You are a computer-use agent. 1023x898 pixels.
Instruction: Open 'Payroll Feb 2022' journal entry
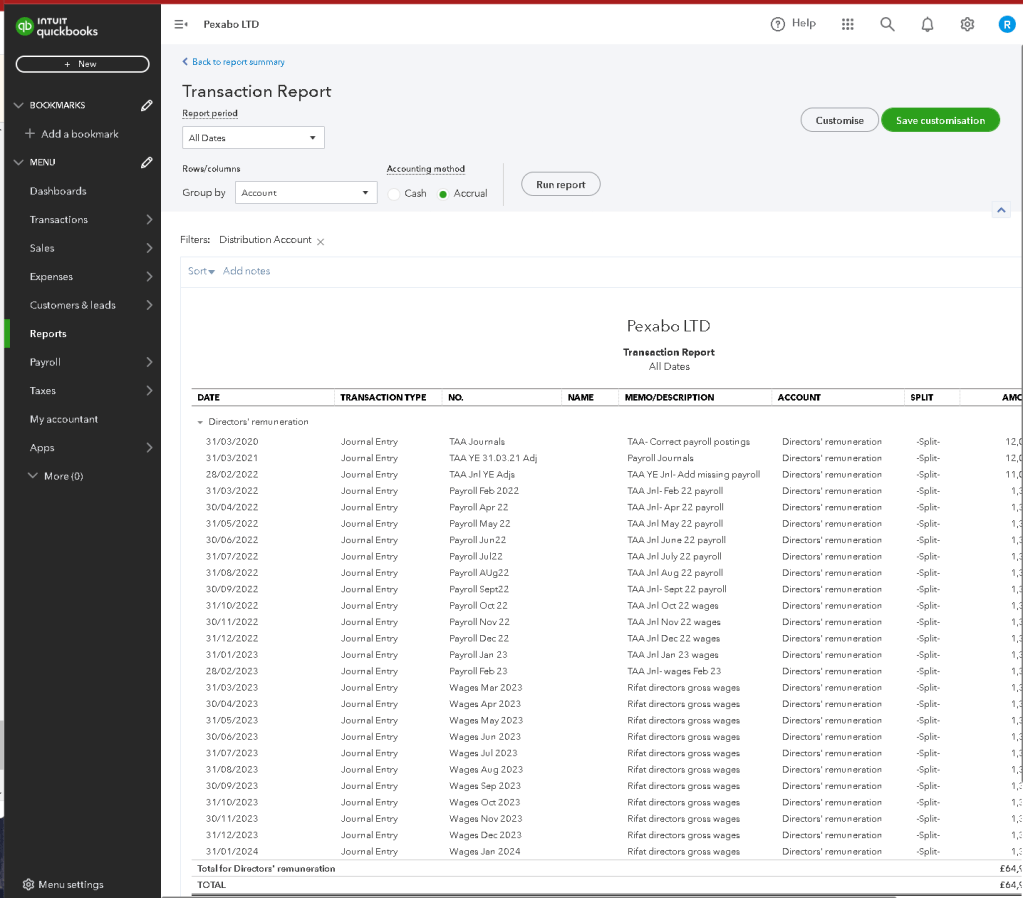coord(484,491)
